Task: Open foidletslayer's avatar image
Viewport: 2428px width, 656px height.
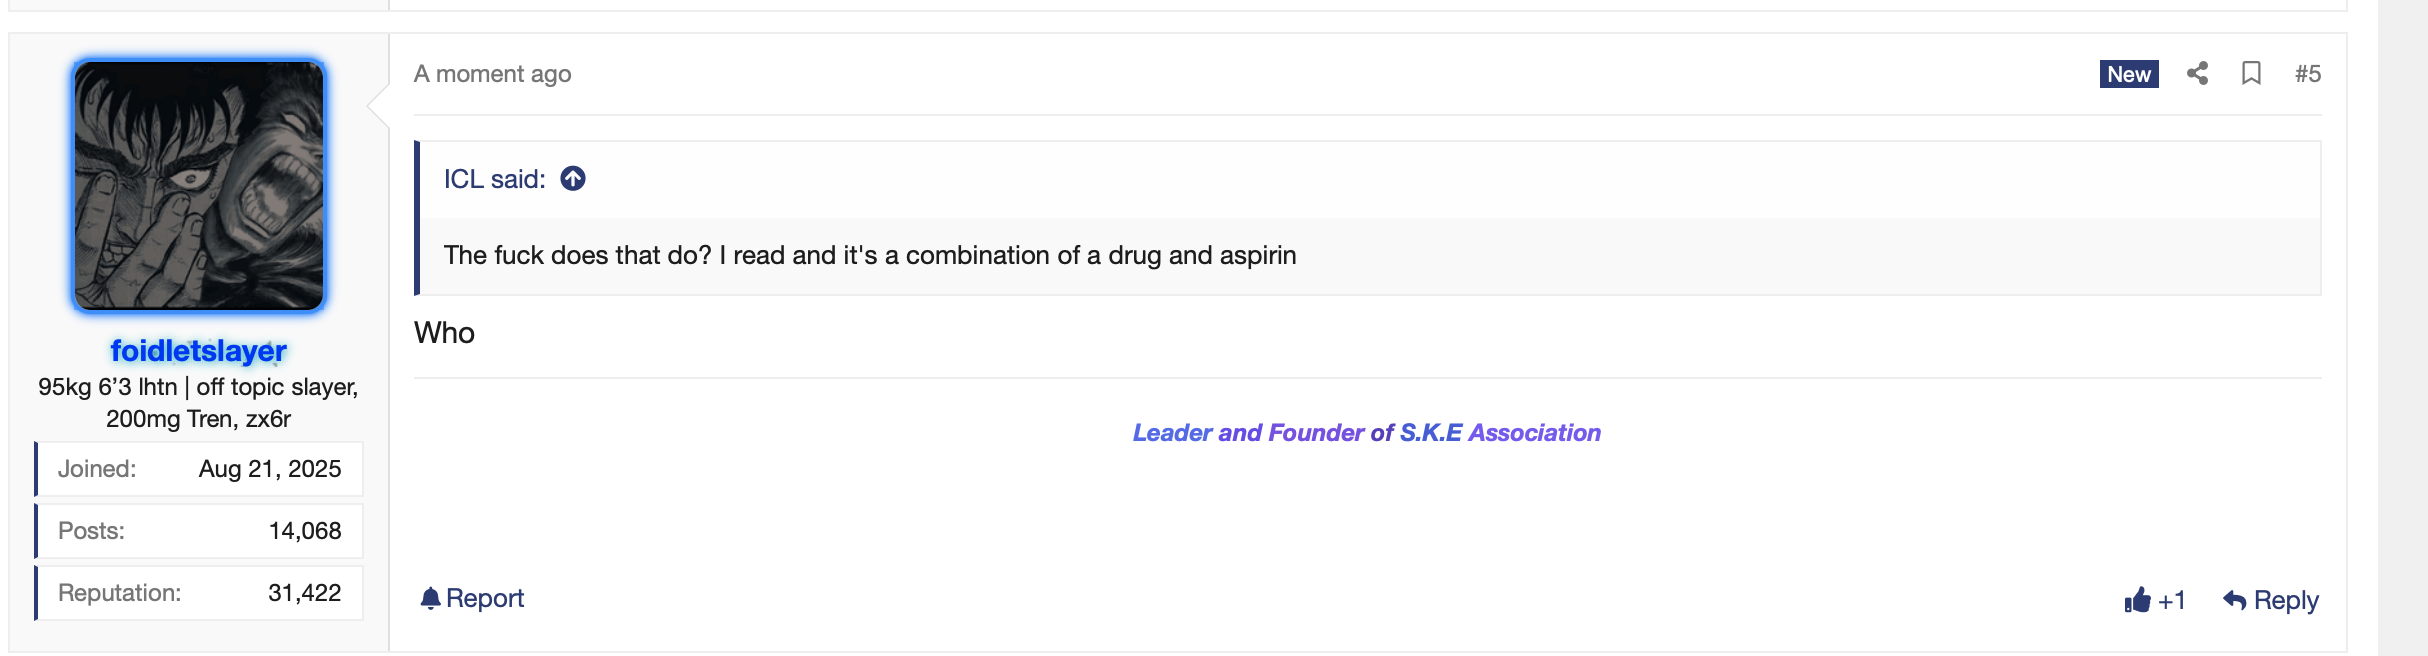Action: [199, 186]
